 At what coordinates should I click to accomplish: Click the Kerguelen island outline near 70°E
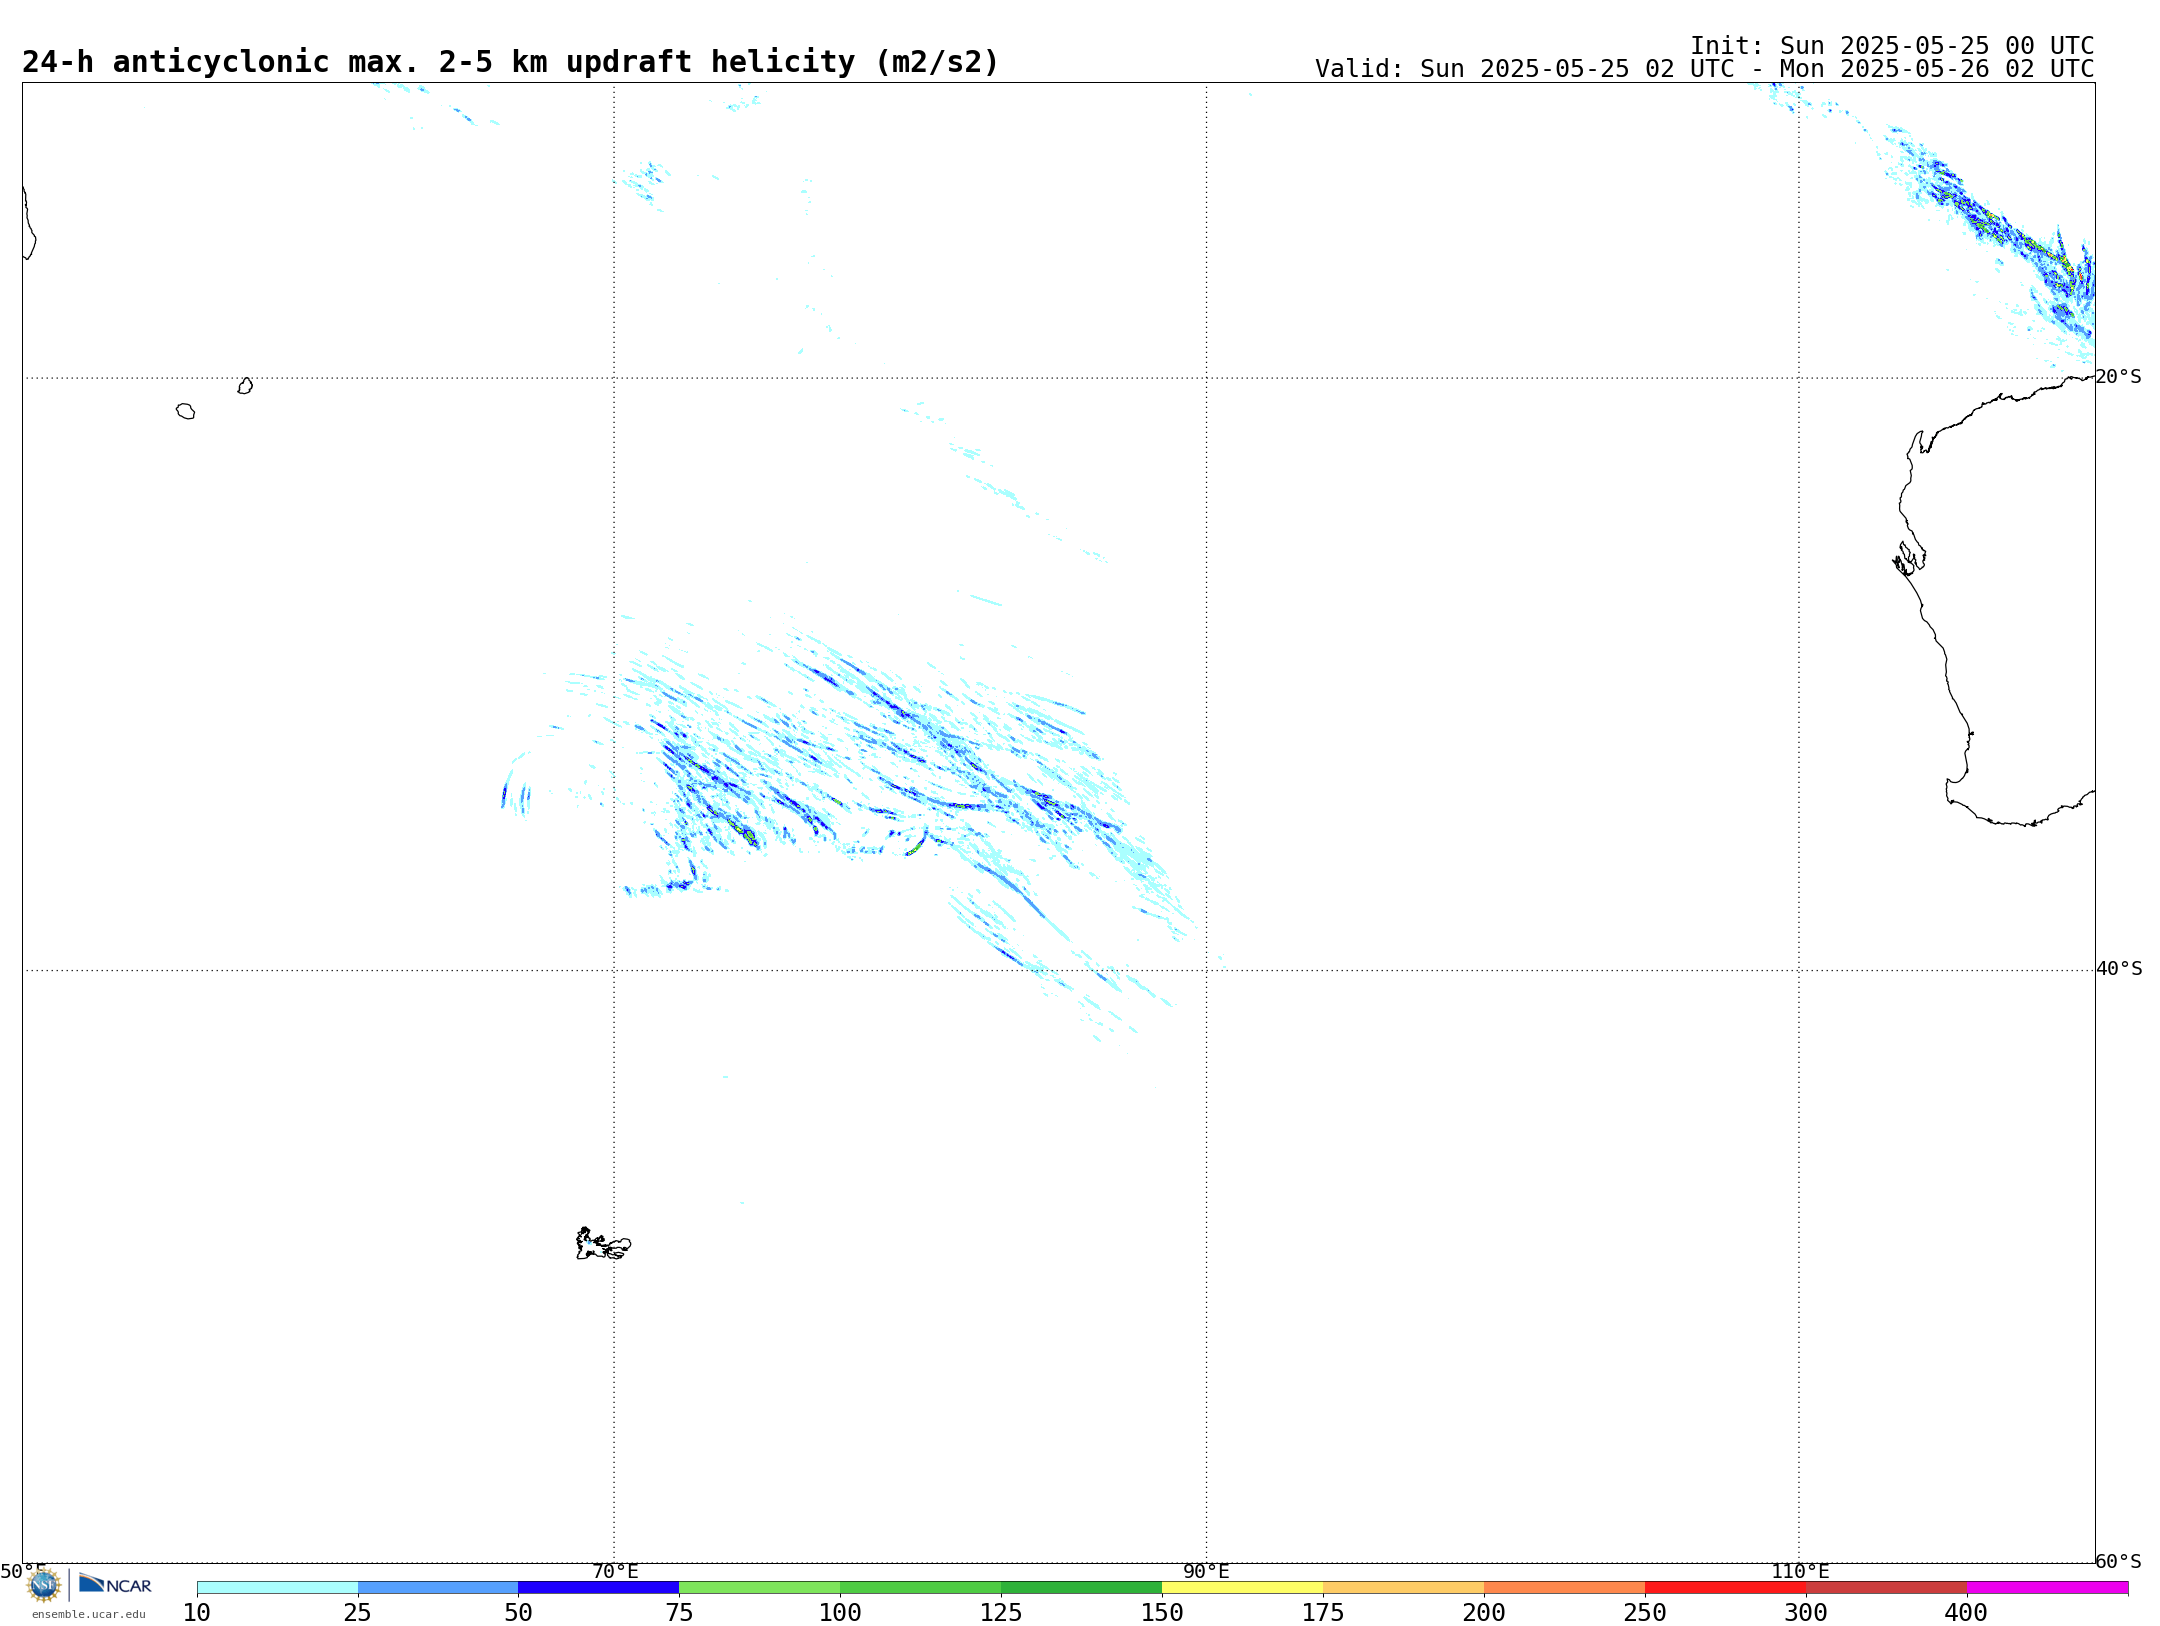pos(603,1244)
